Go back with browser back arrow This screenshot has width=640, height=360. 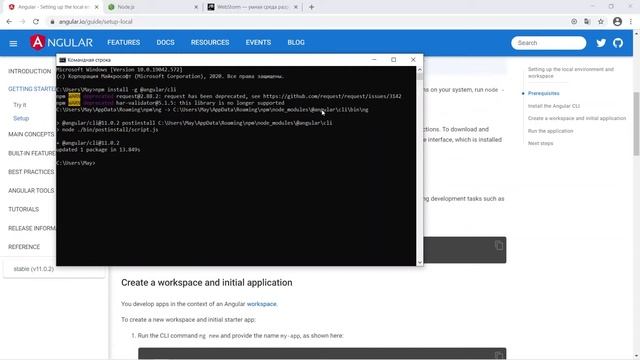9,22
